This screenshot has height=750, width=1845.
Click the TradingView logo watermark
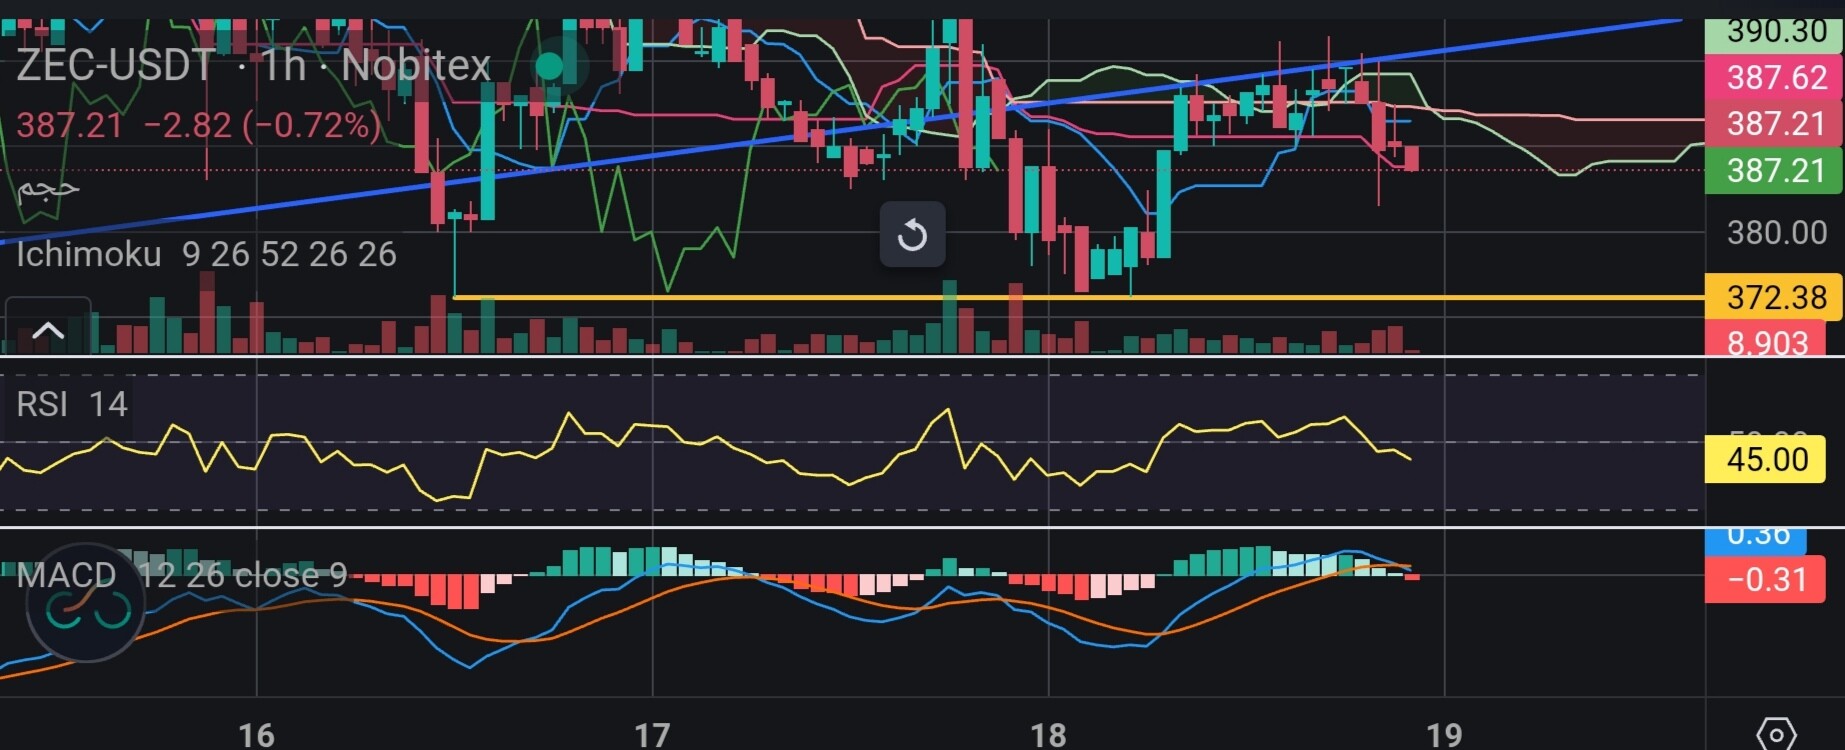click(85, 601)
